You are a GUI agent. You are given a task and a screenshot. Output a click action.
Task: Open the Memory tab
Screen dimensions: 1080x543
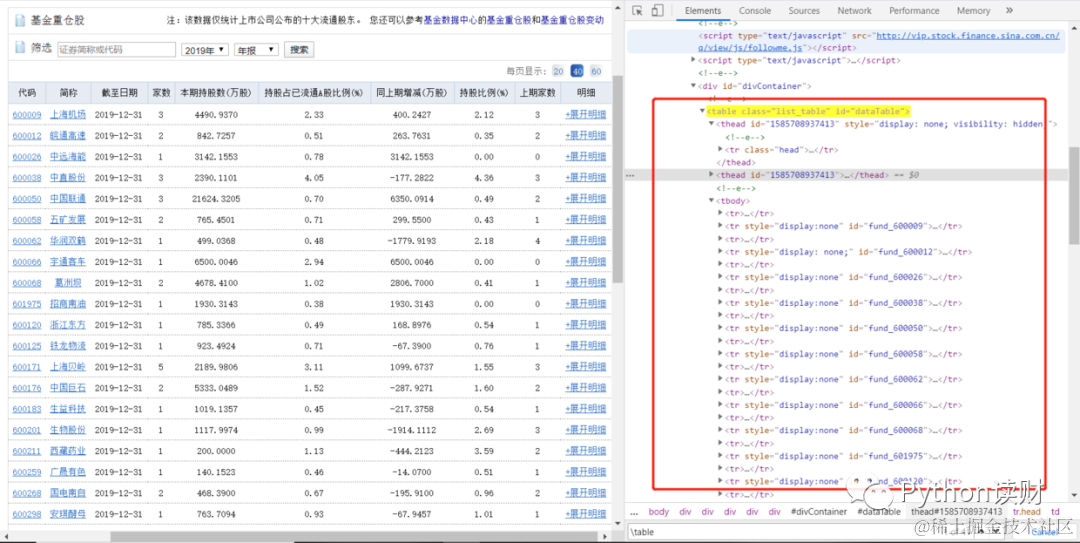973,10
